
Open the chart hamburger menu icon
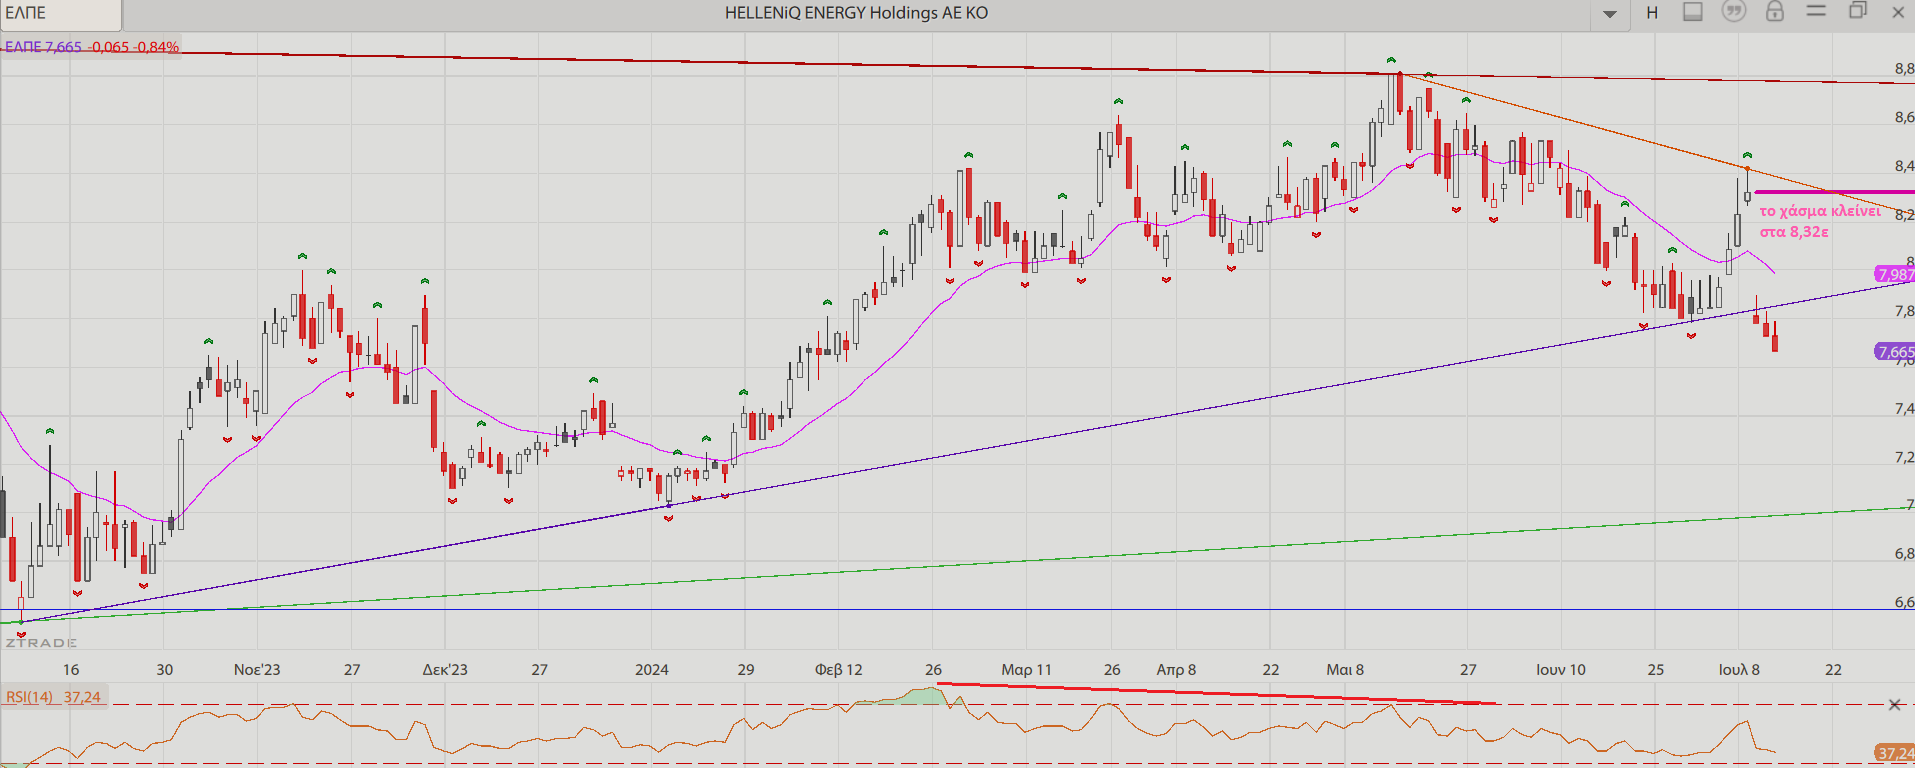[1816, 11]
